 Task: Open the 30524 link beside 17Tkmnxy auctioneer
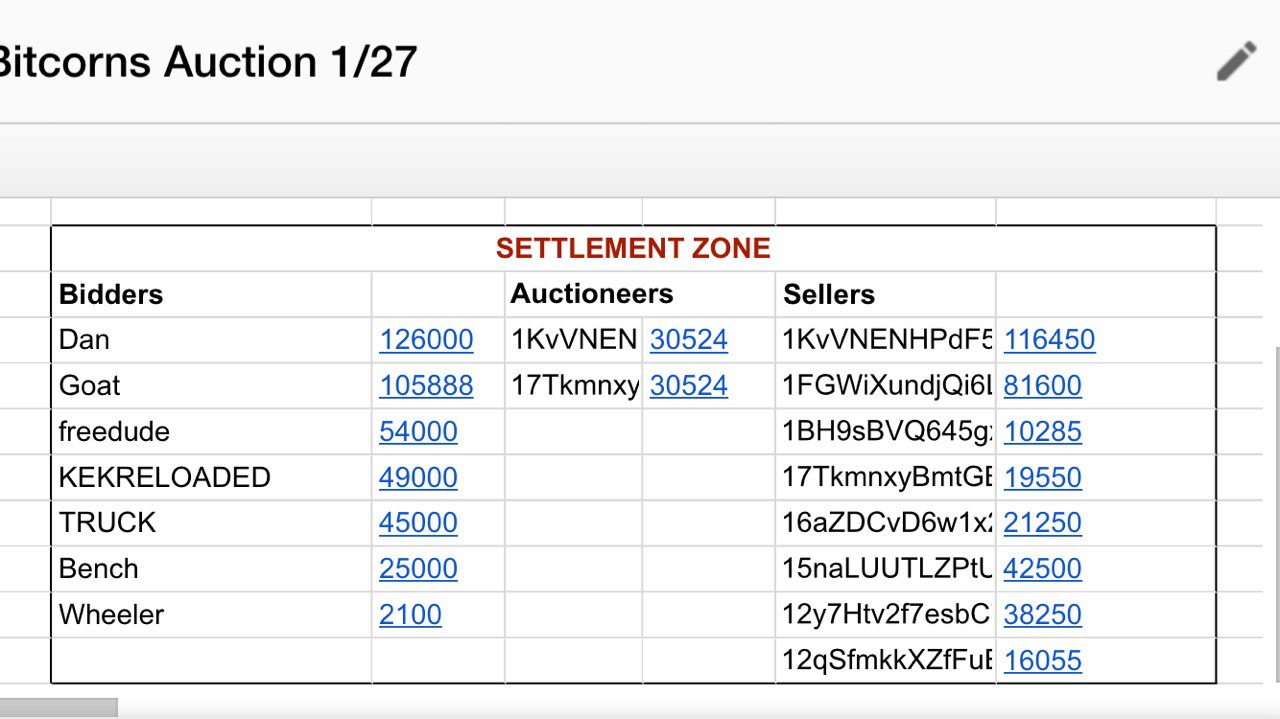pos(689,386)
